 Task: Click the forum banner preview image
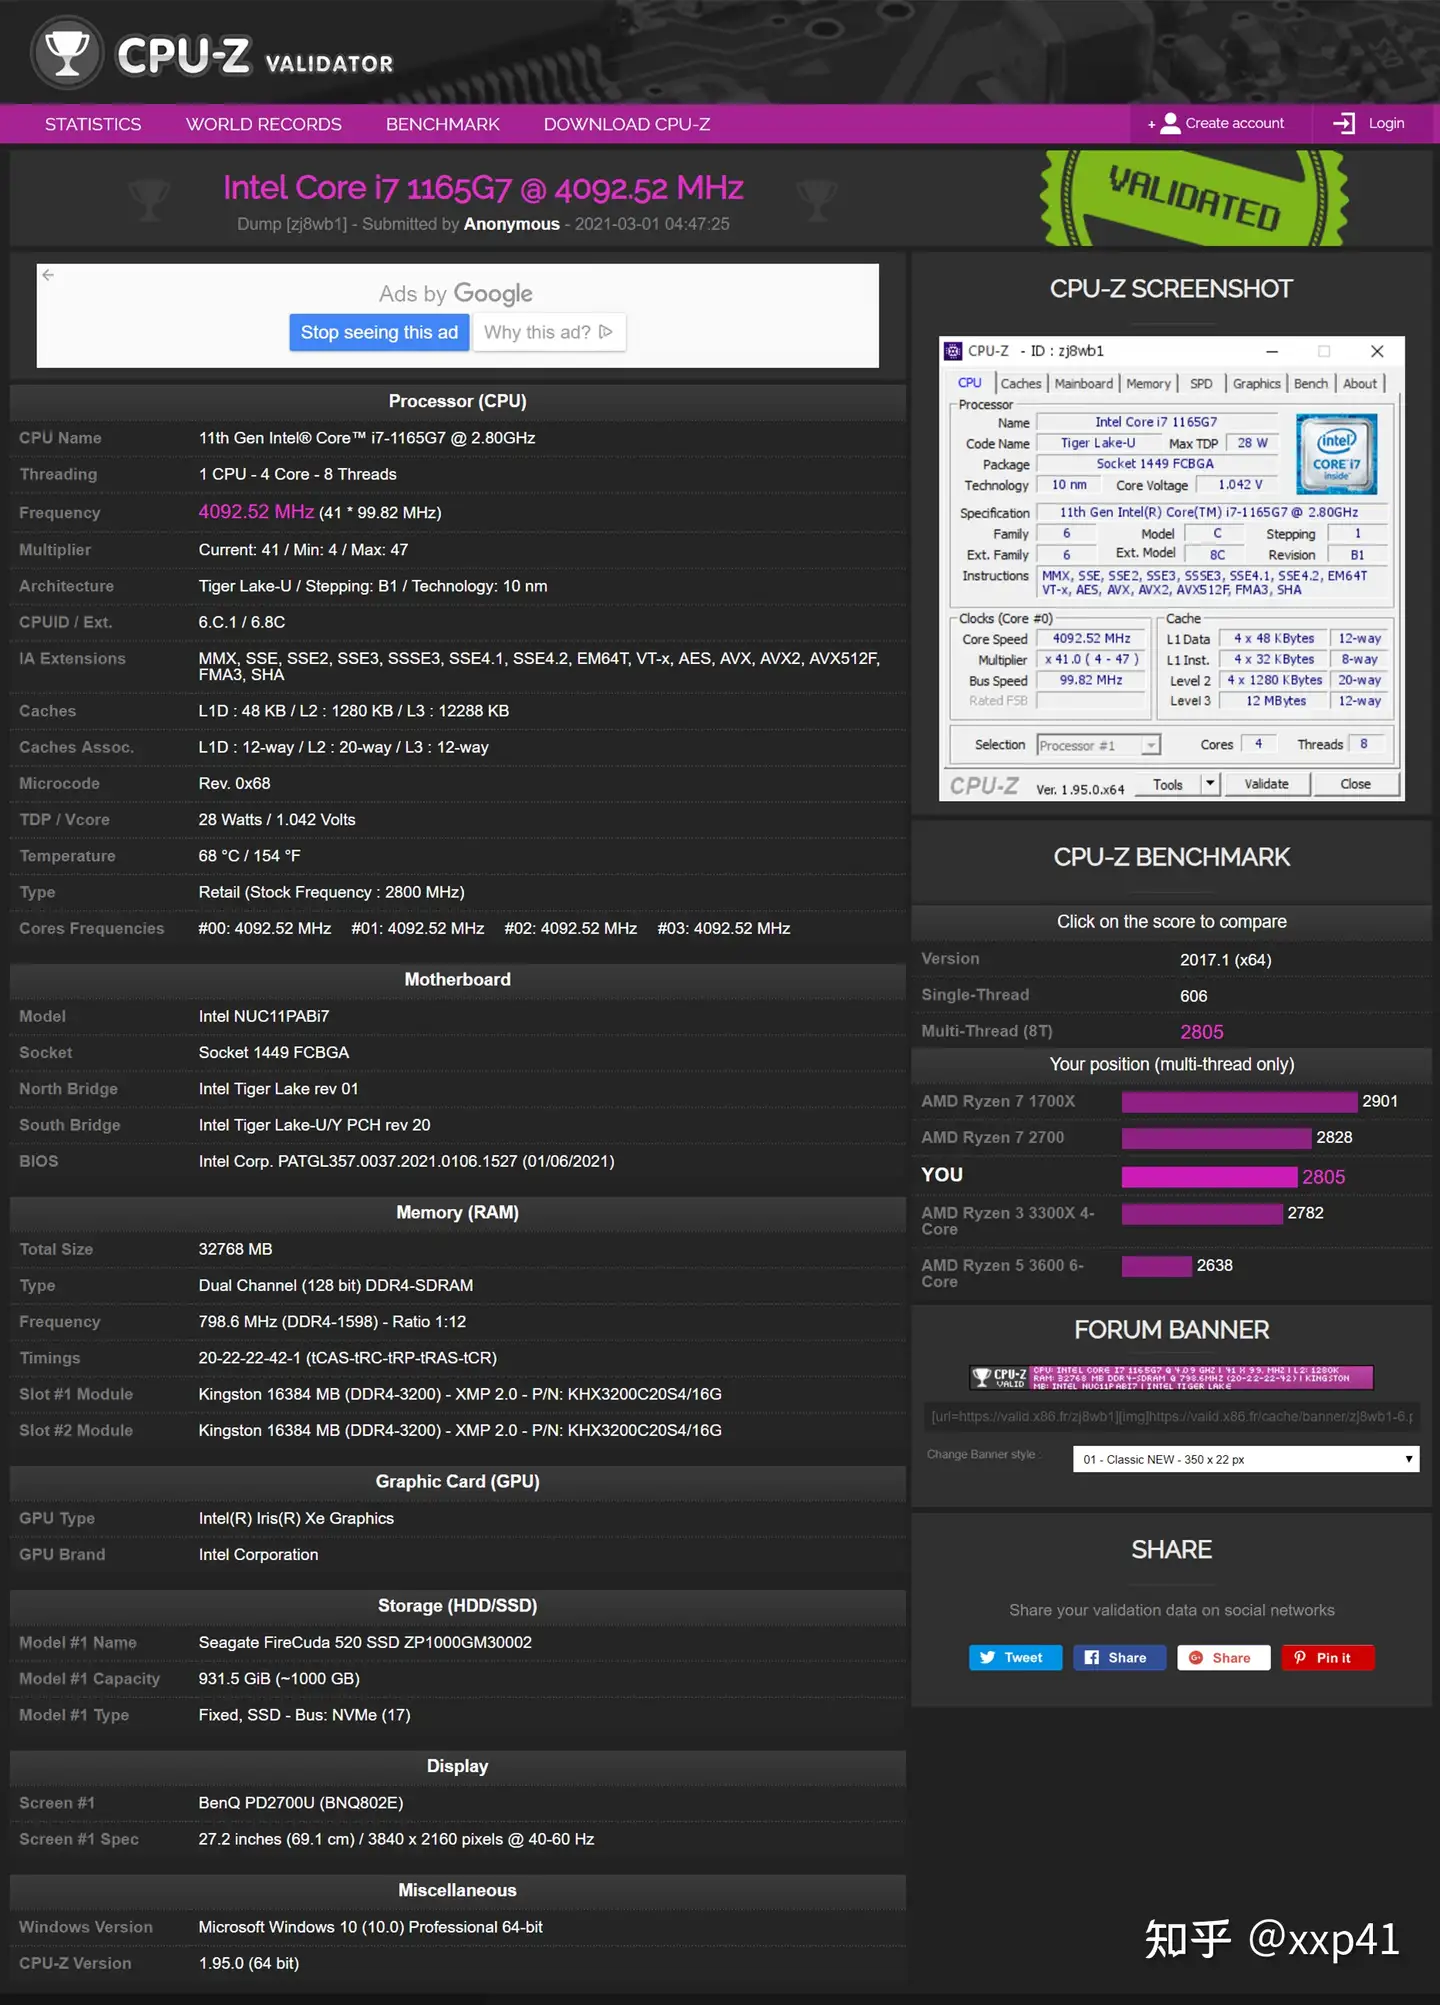[1171, 1377]
